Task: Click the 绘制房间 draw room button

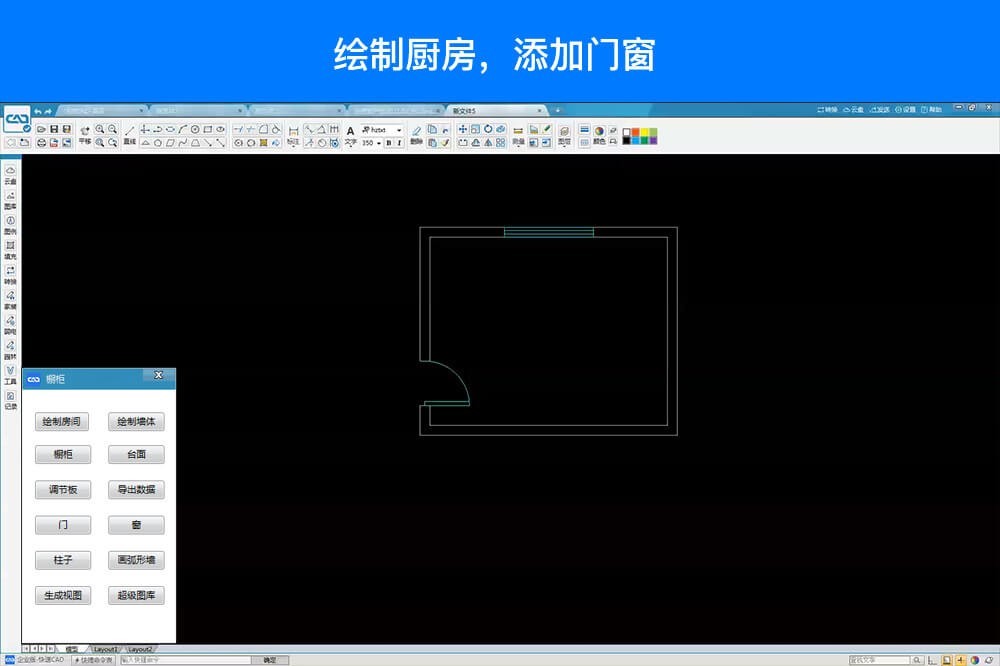Action: (62, 422)
